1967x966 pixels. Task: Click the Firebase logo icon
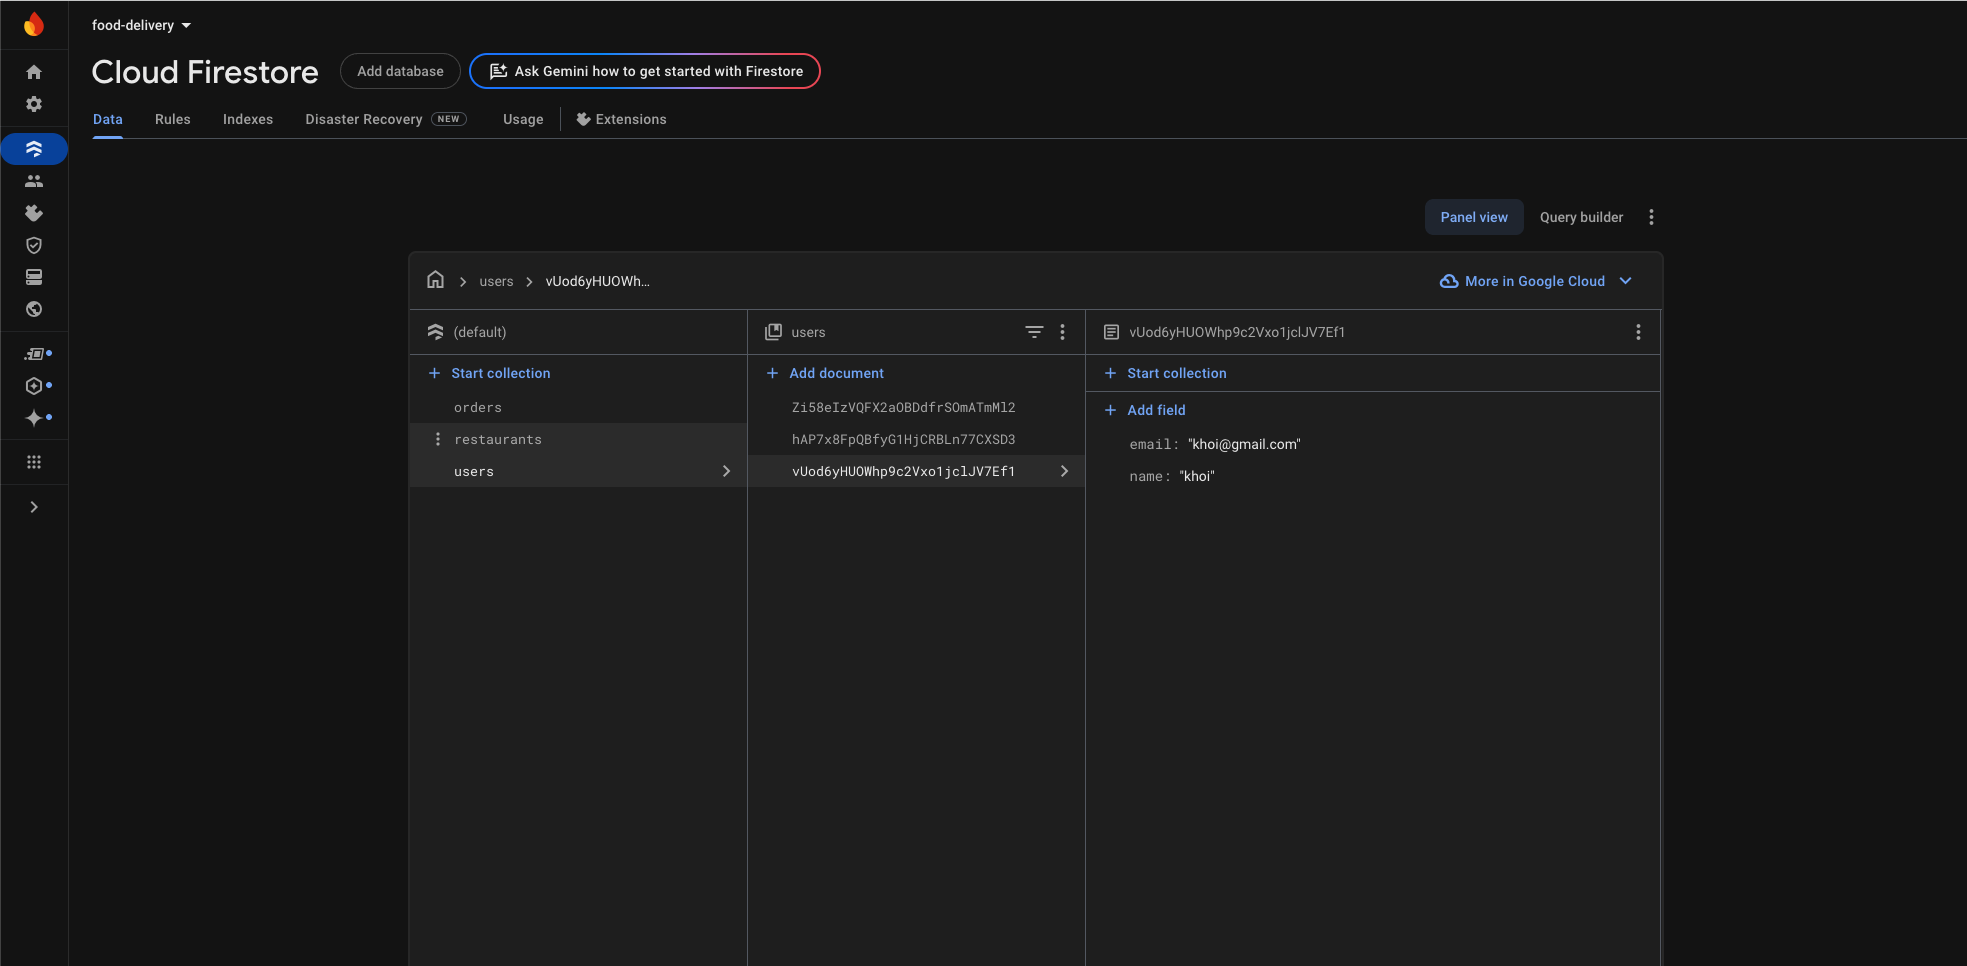click(34, 24)
